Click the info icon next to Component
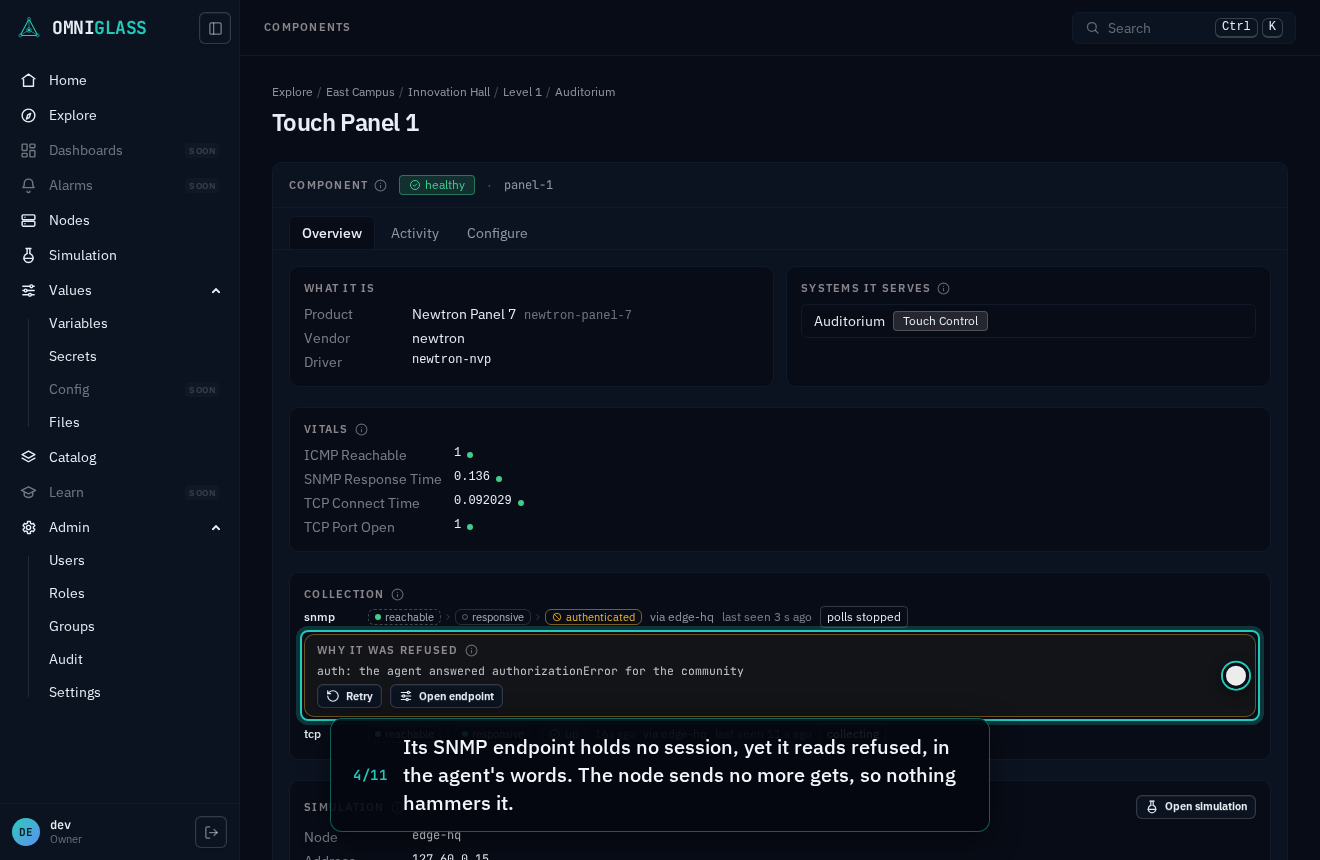Image resolution: width=1320 pixels, height=860 pixels. click(x=381, y=185)
